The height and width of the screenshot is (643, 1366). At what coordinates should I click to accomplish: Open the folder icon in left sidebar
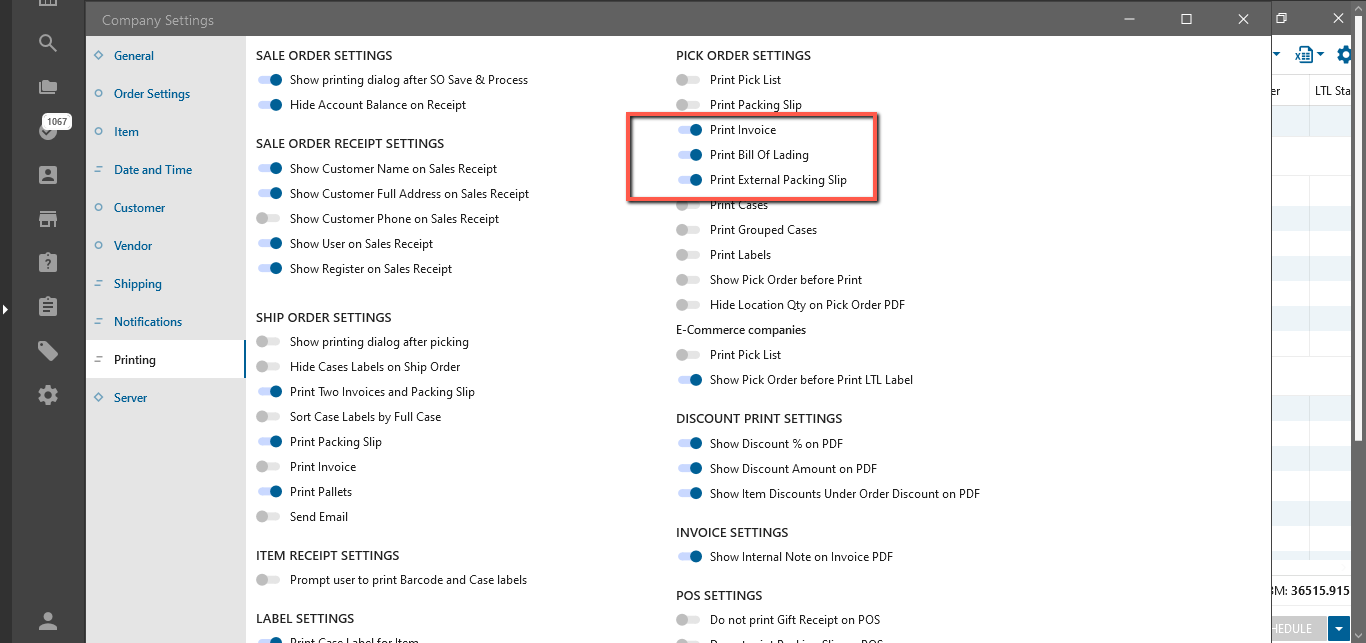pos(48,87)
